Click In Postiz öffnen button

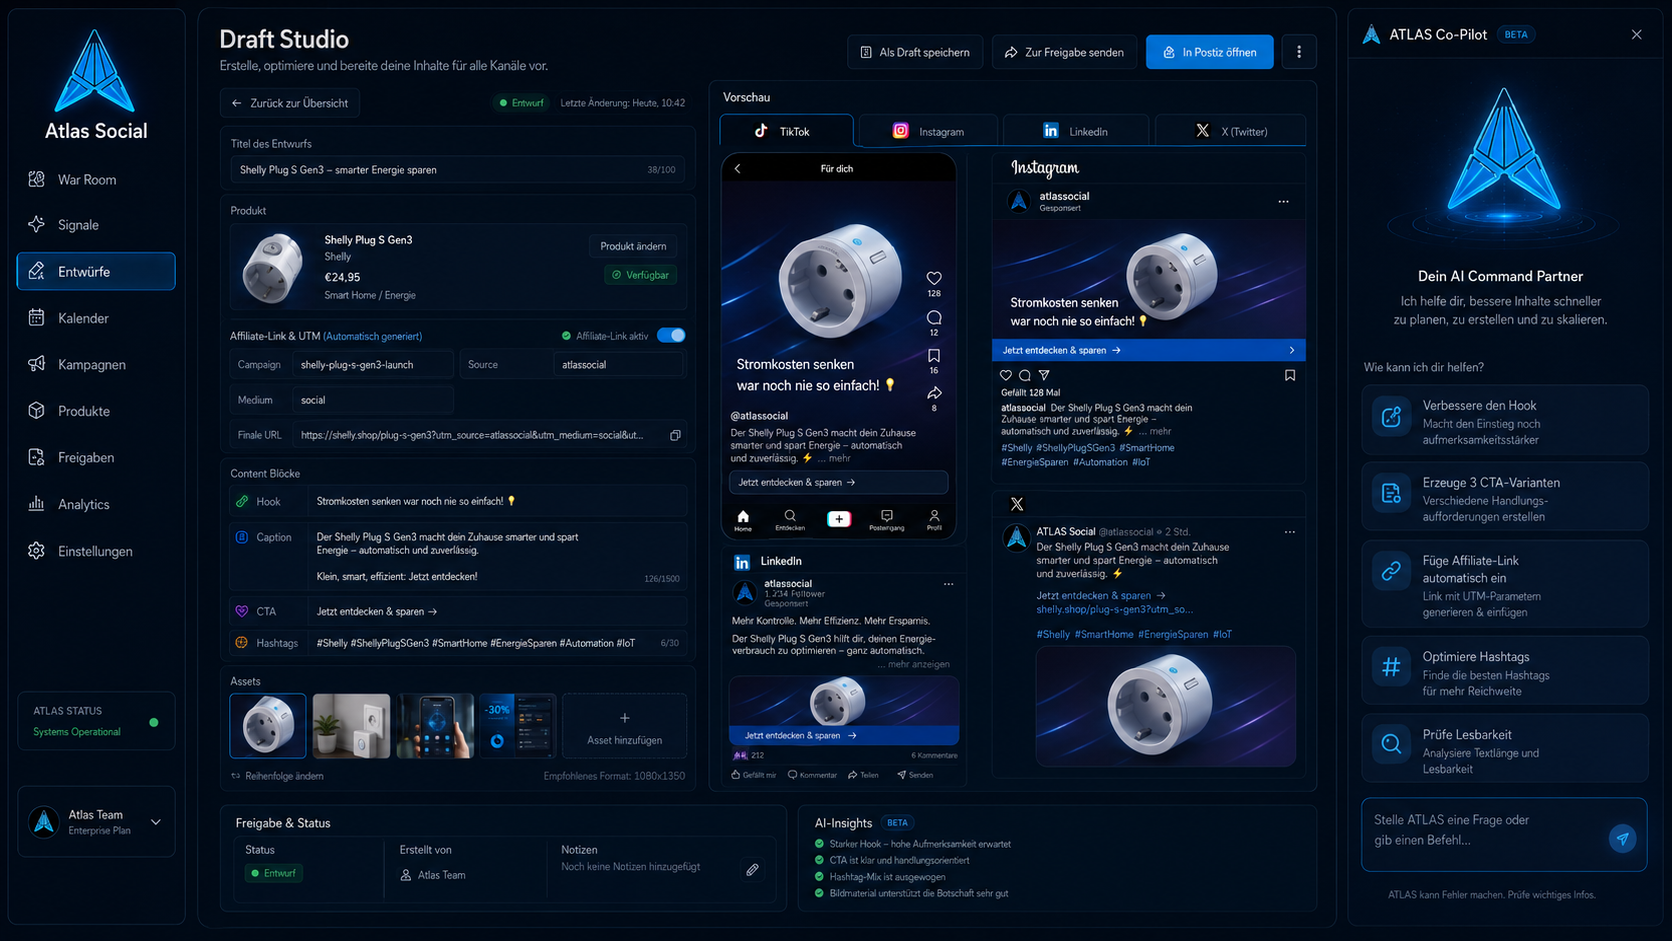coord(1210,52)
